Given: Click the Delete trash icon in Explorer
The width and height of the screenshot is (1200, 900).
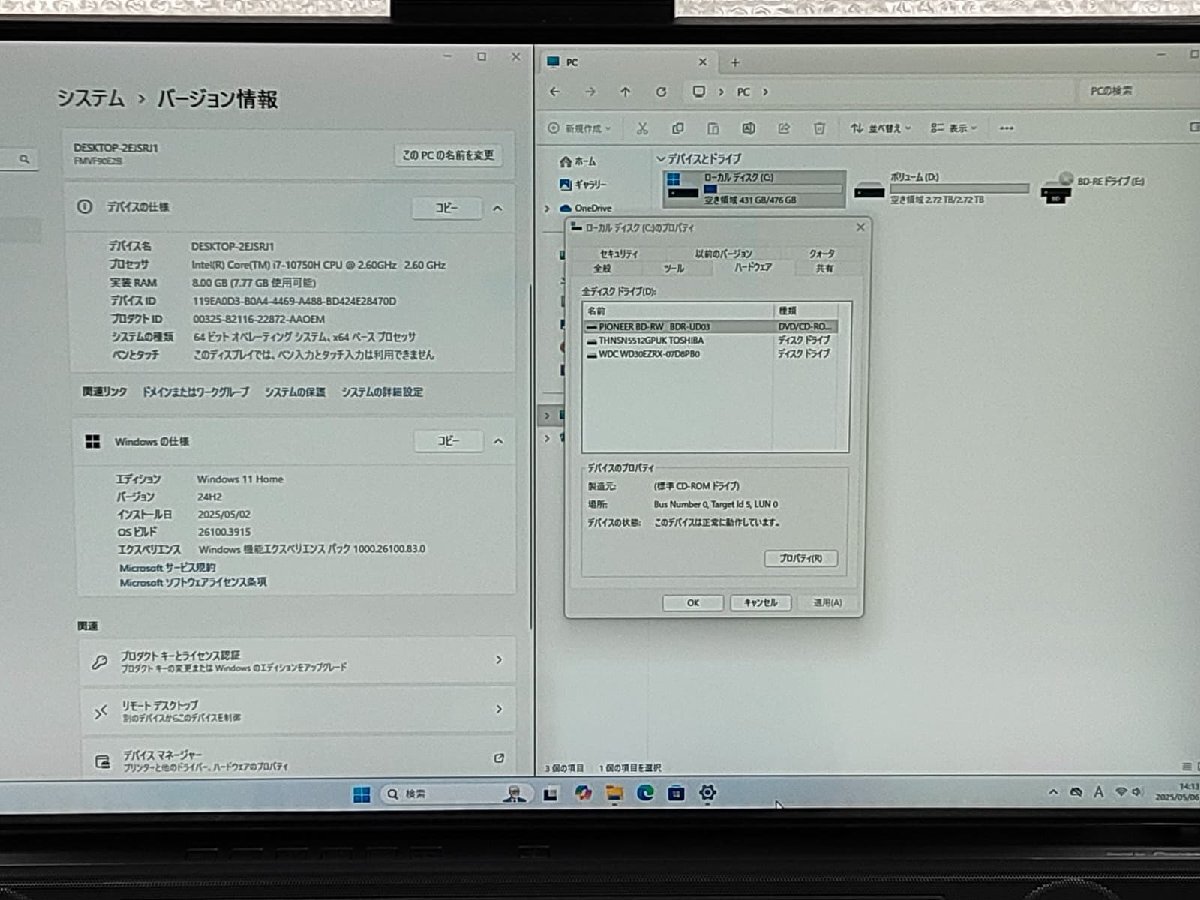Looking at the screenshot, I should (x=819, y=128).
